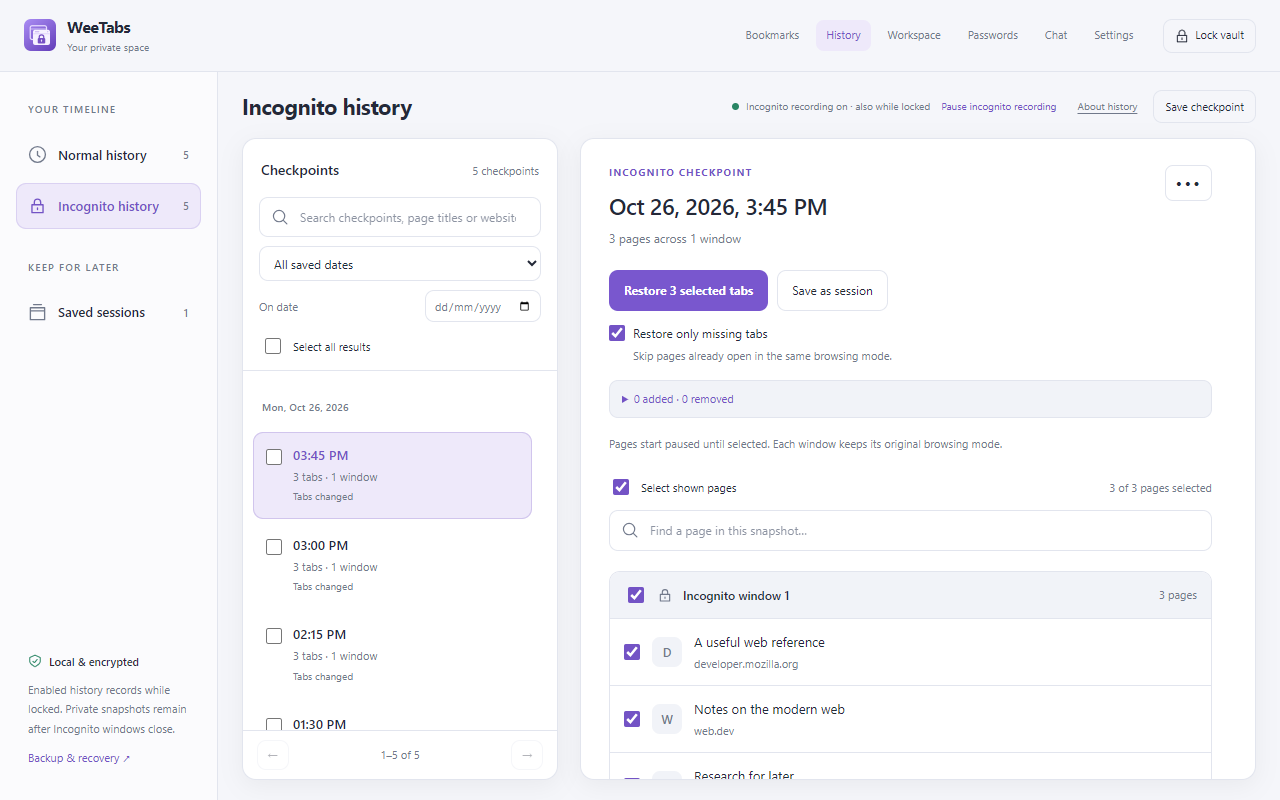Screen dimensions: 1280x800
Task: Go to the previous checkpoints page arrow
Action: [273, 755]
